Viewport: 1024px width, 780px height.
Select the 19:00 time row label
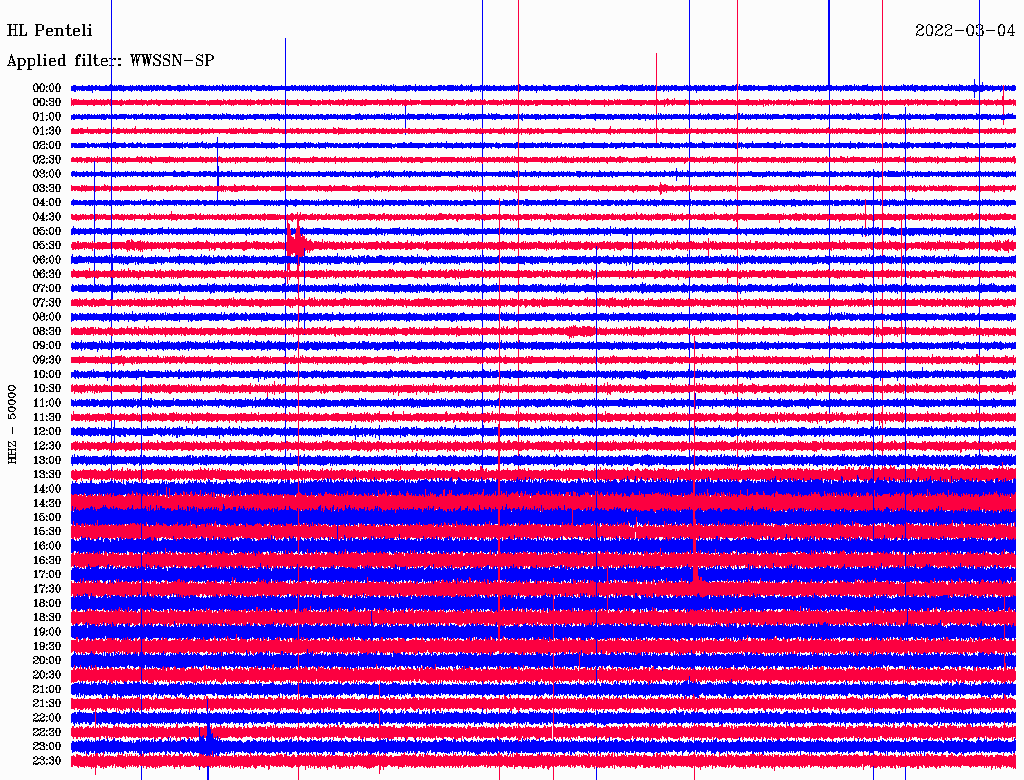(47, 632)
